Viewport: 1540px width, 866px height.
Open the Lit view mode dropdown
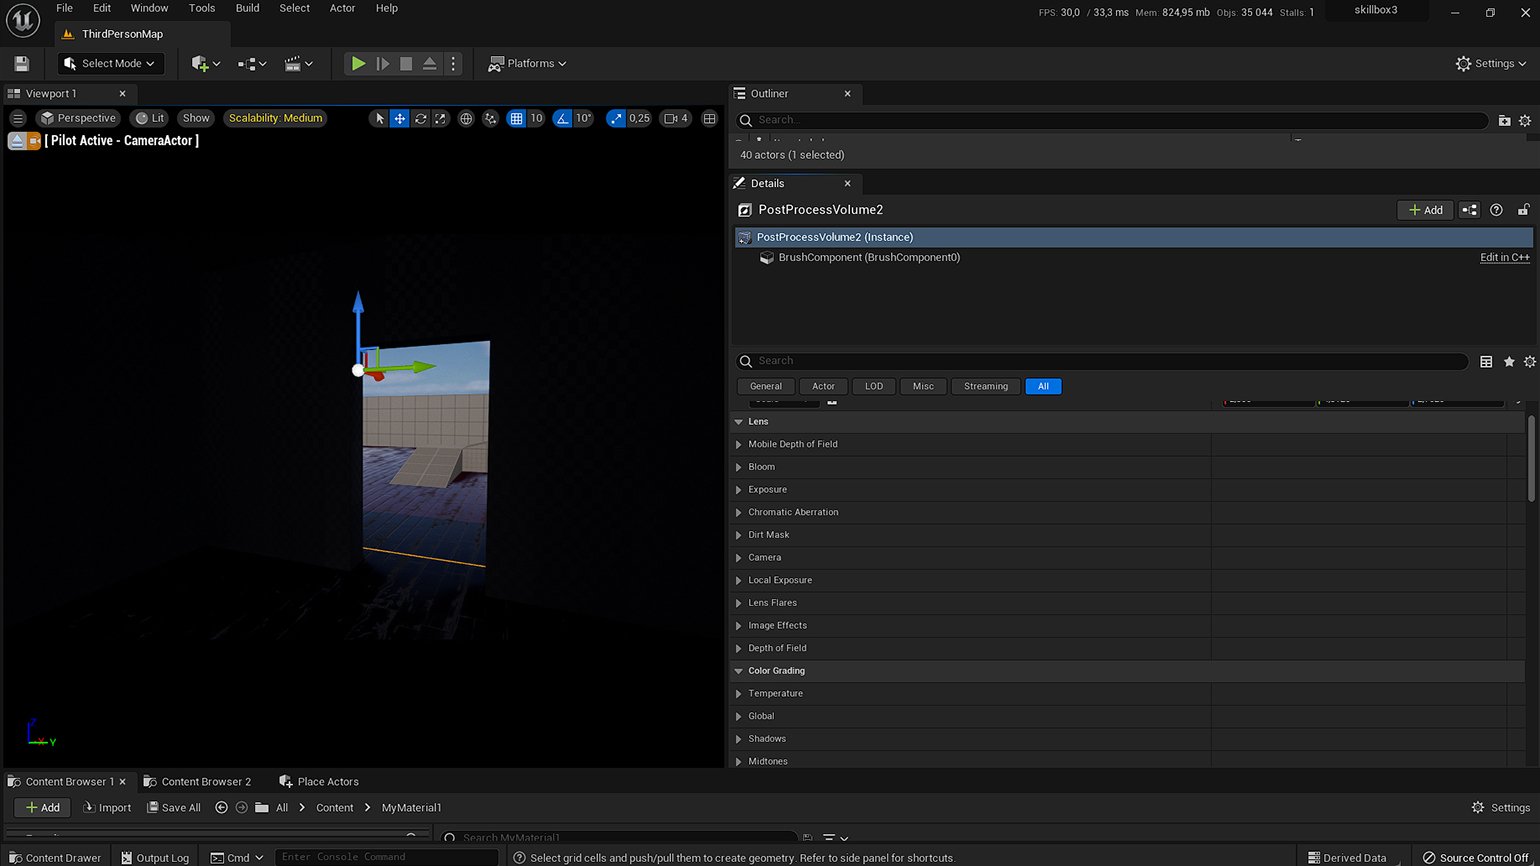click(x=150, y=118)
